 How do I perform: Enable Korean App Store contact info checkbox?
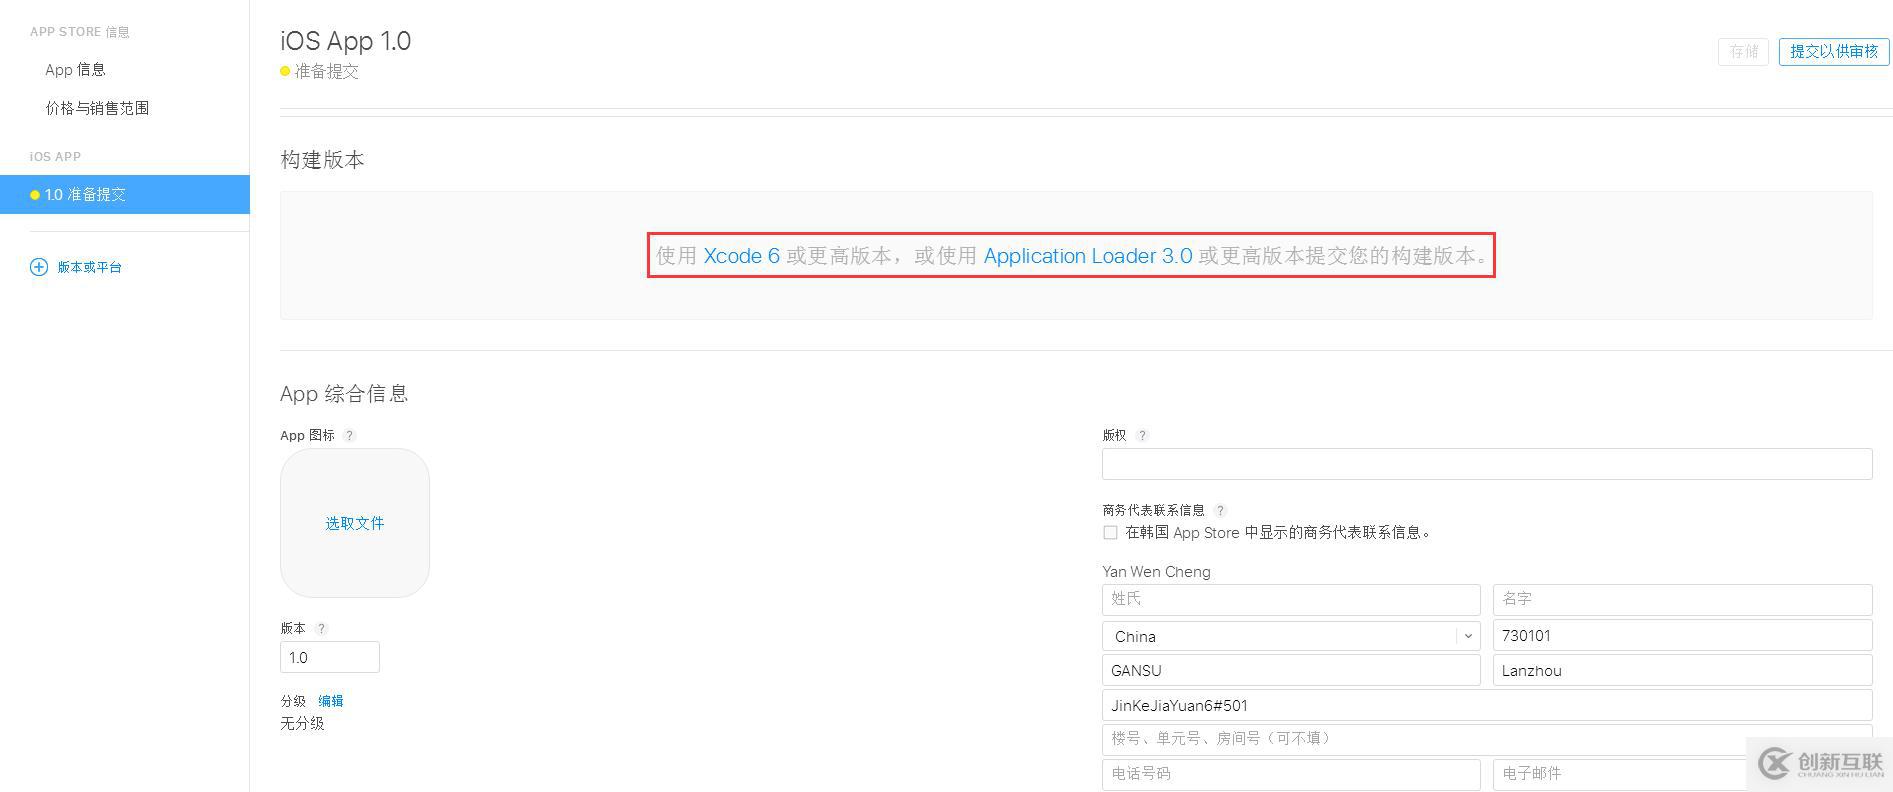tap(1110, 533)
